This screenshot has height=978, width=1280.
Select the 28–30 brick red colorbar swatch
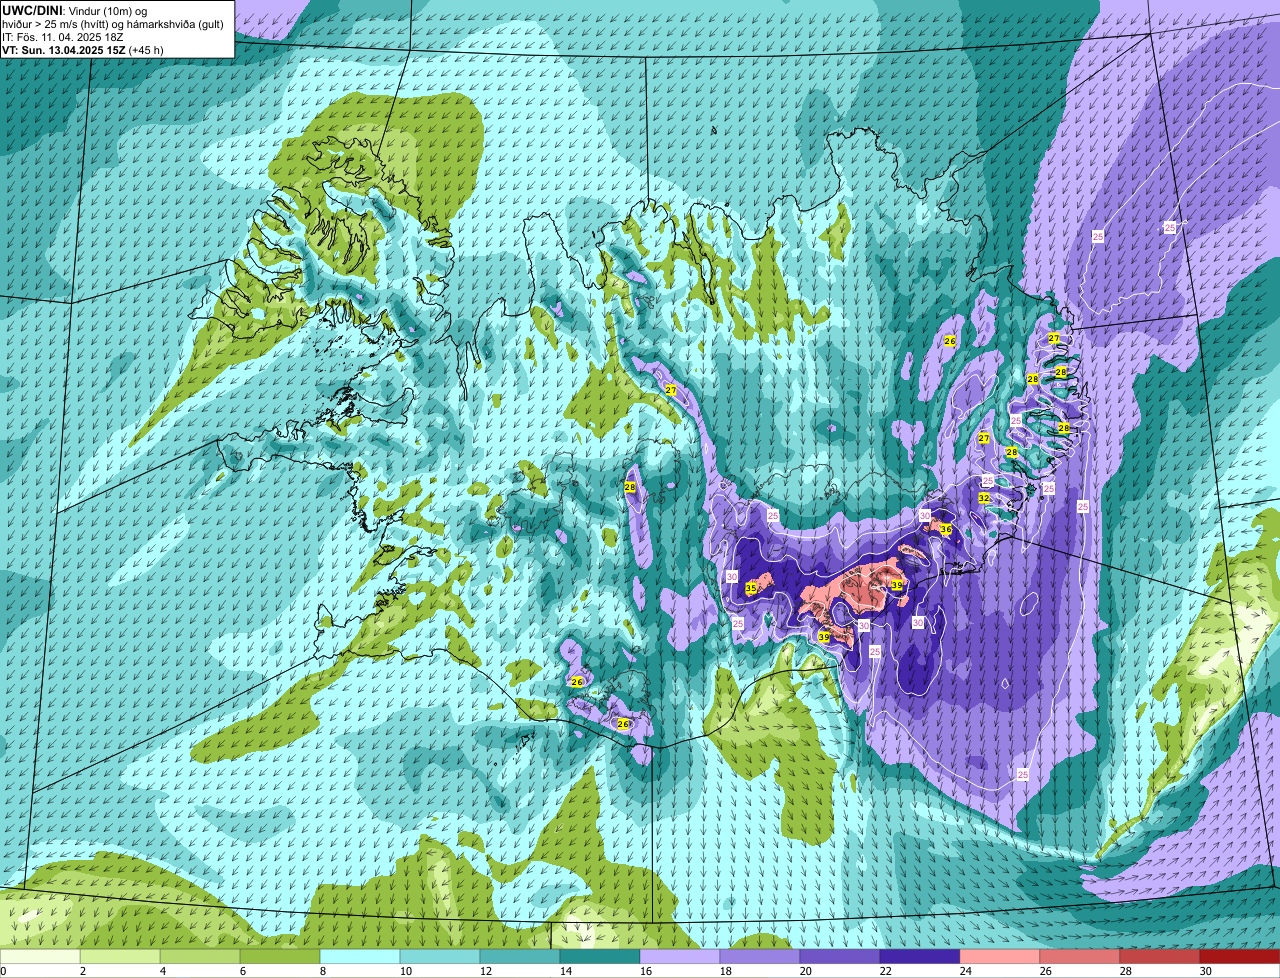(x=1160, y=956)
